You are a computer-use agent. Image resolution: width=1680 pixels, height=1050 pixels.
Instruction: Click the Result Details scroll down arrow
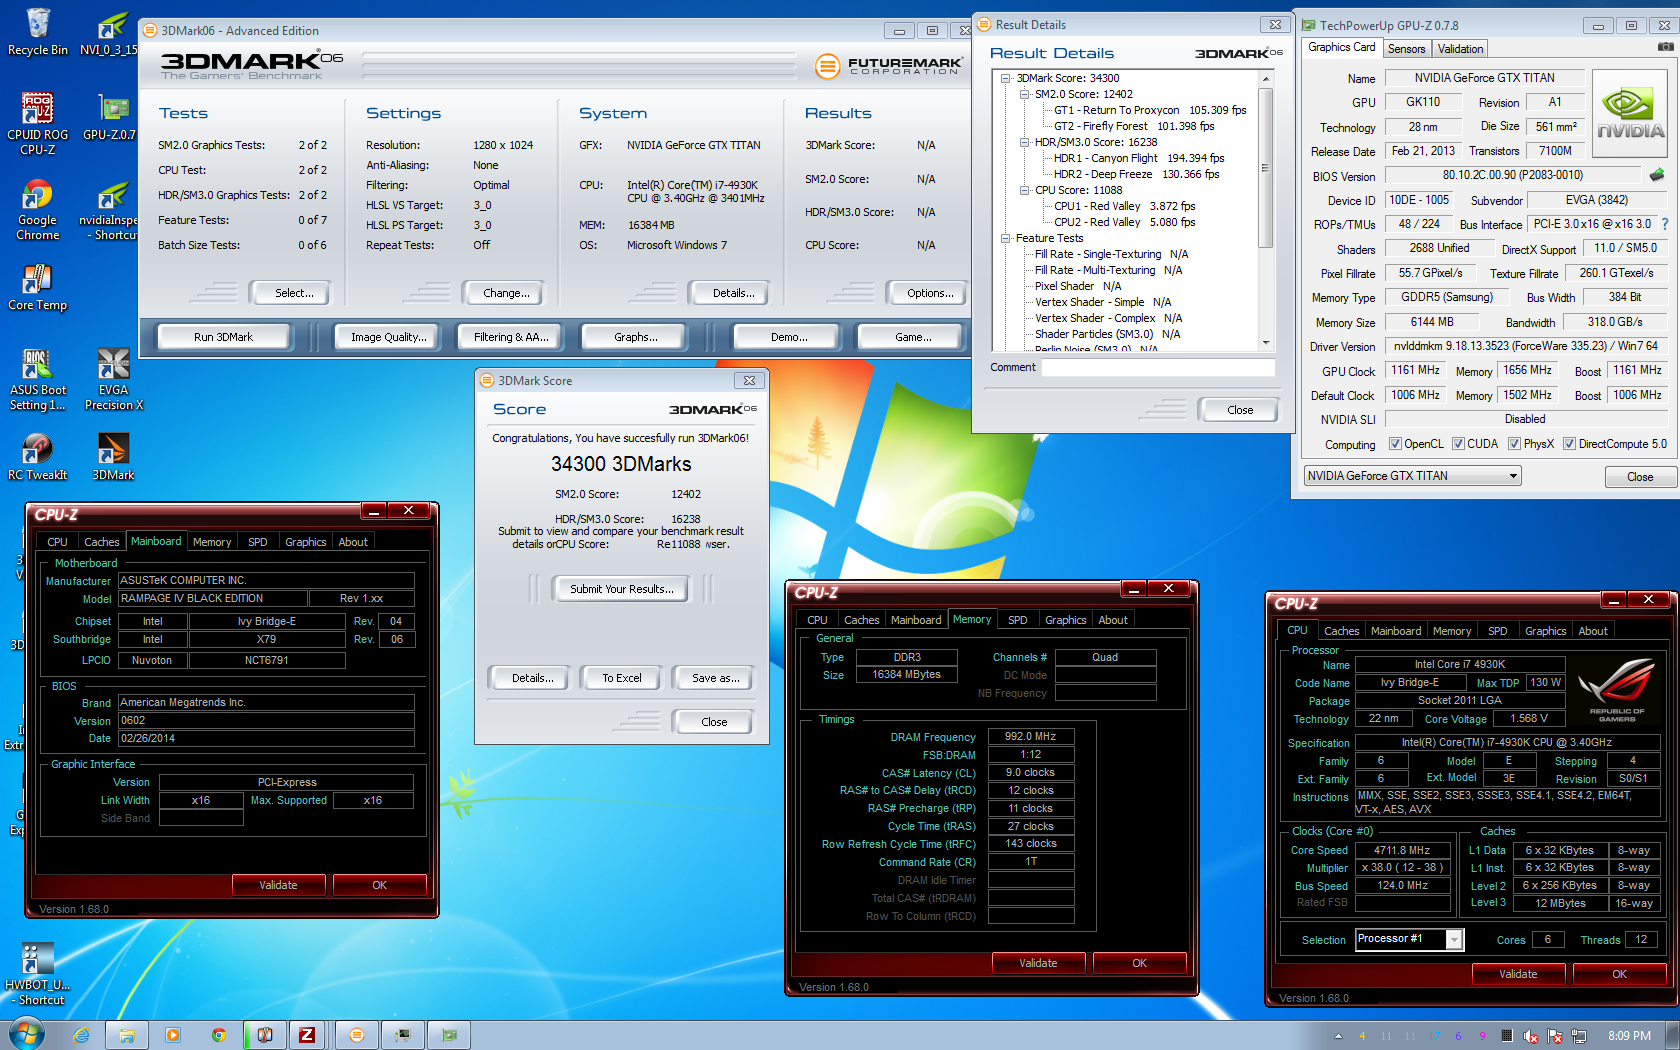(x=1265, y=343)
